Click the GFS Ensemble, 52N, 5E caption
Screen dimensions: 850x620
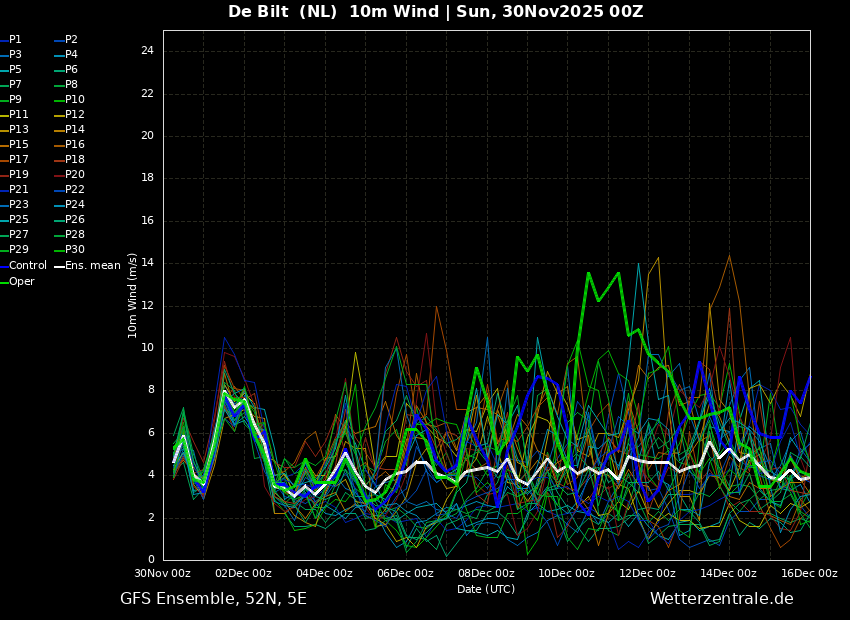click(x=213, y=599)
